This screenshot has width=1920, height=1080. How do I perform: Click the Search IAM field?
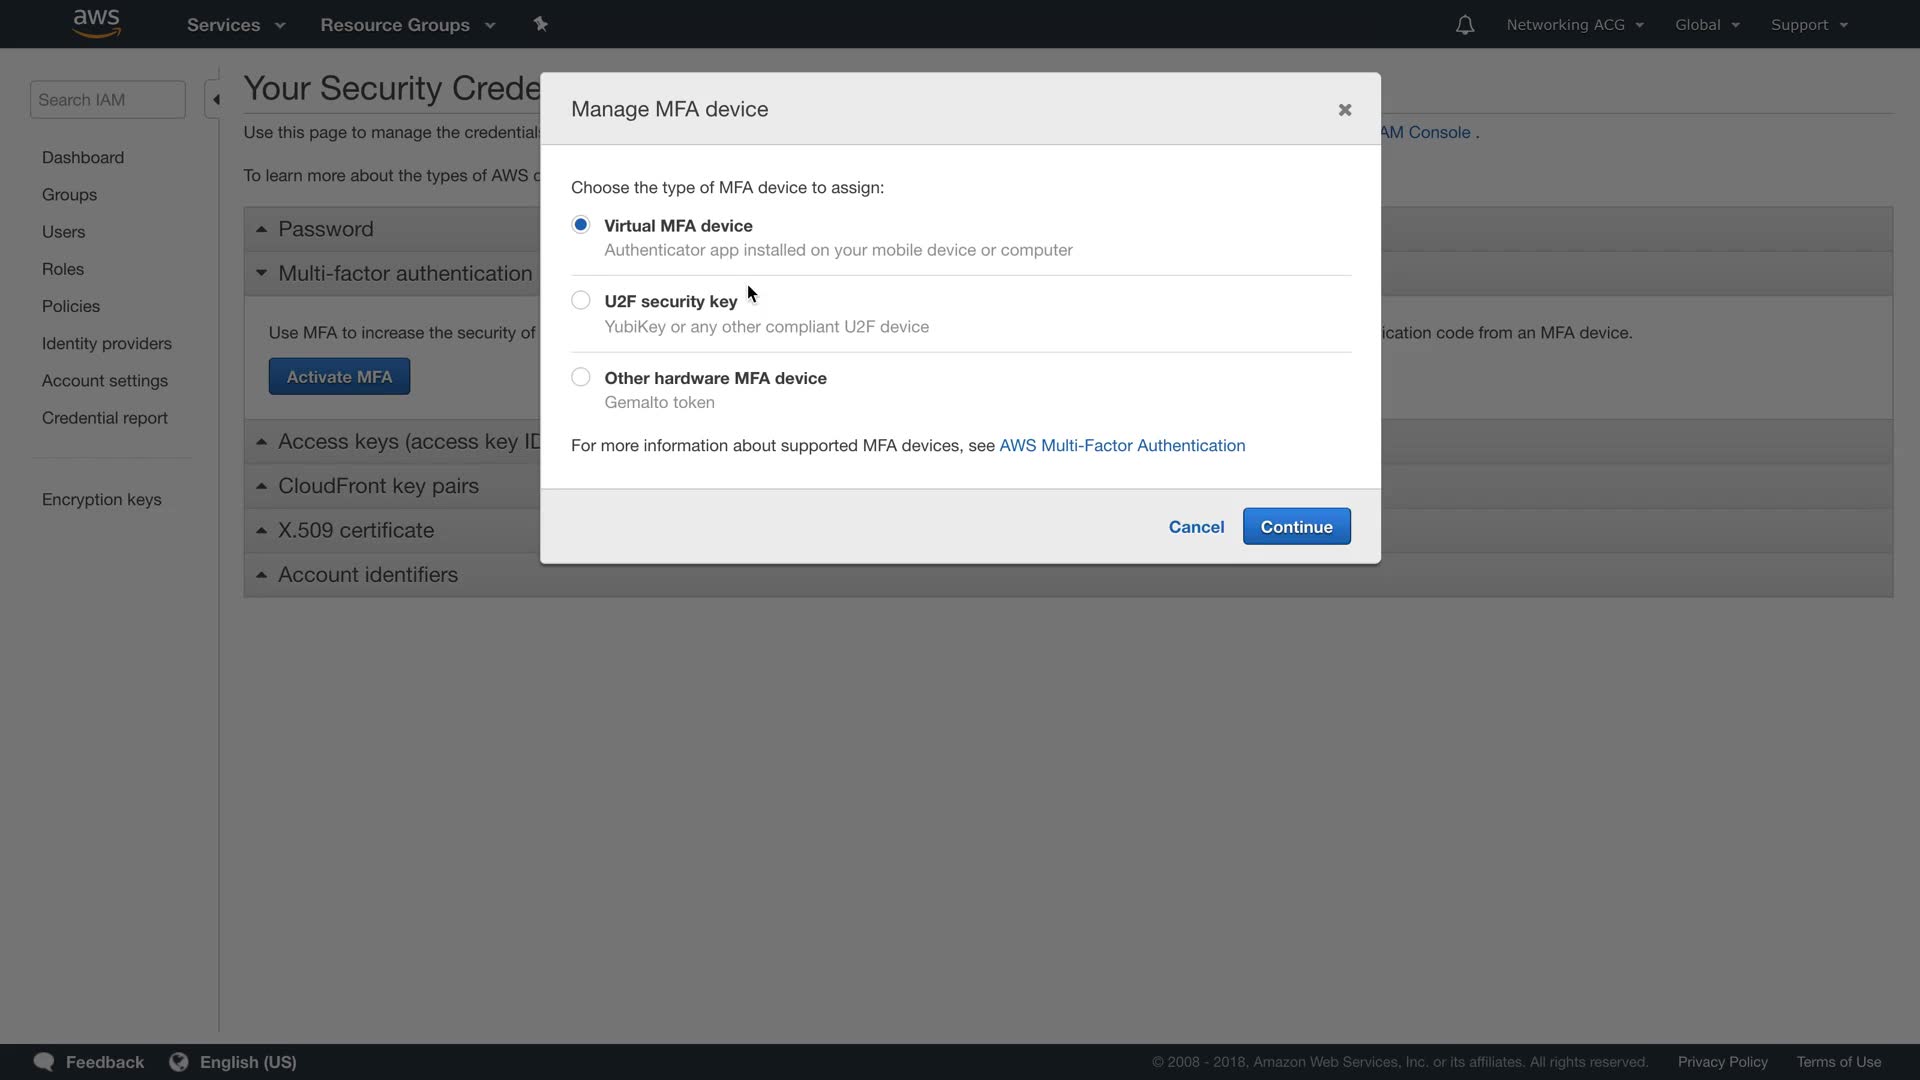pyautogui.click(x=107, y=100)
